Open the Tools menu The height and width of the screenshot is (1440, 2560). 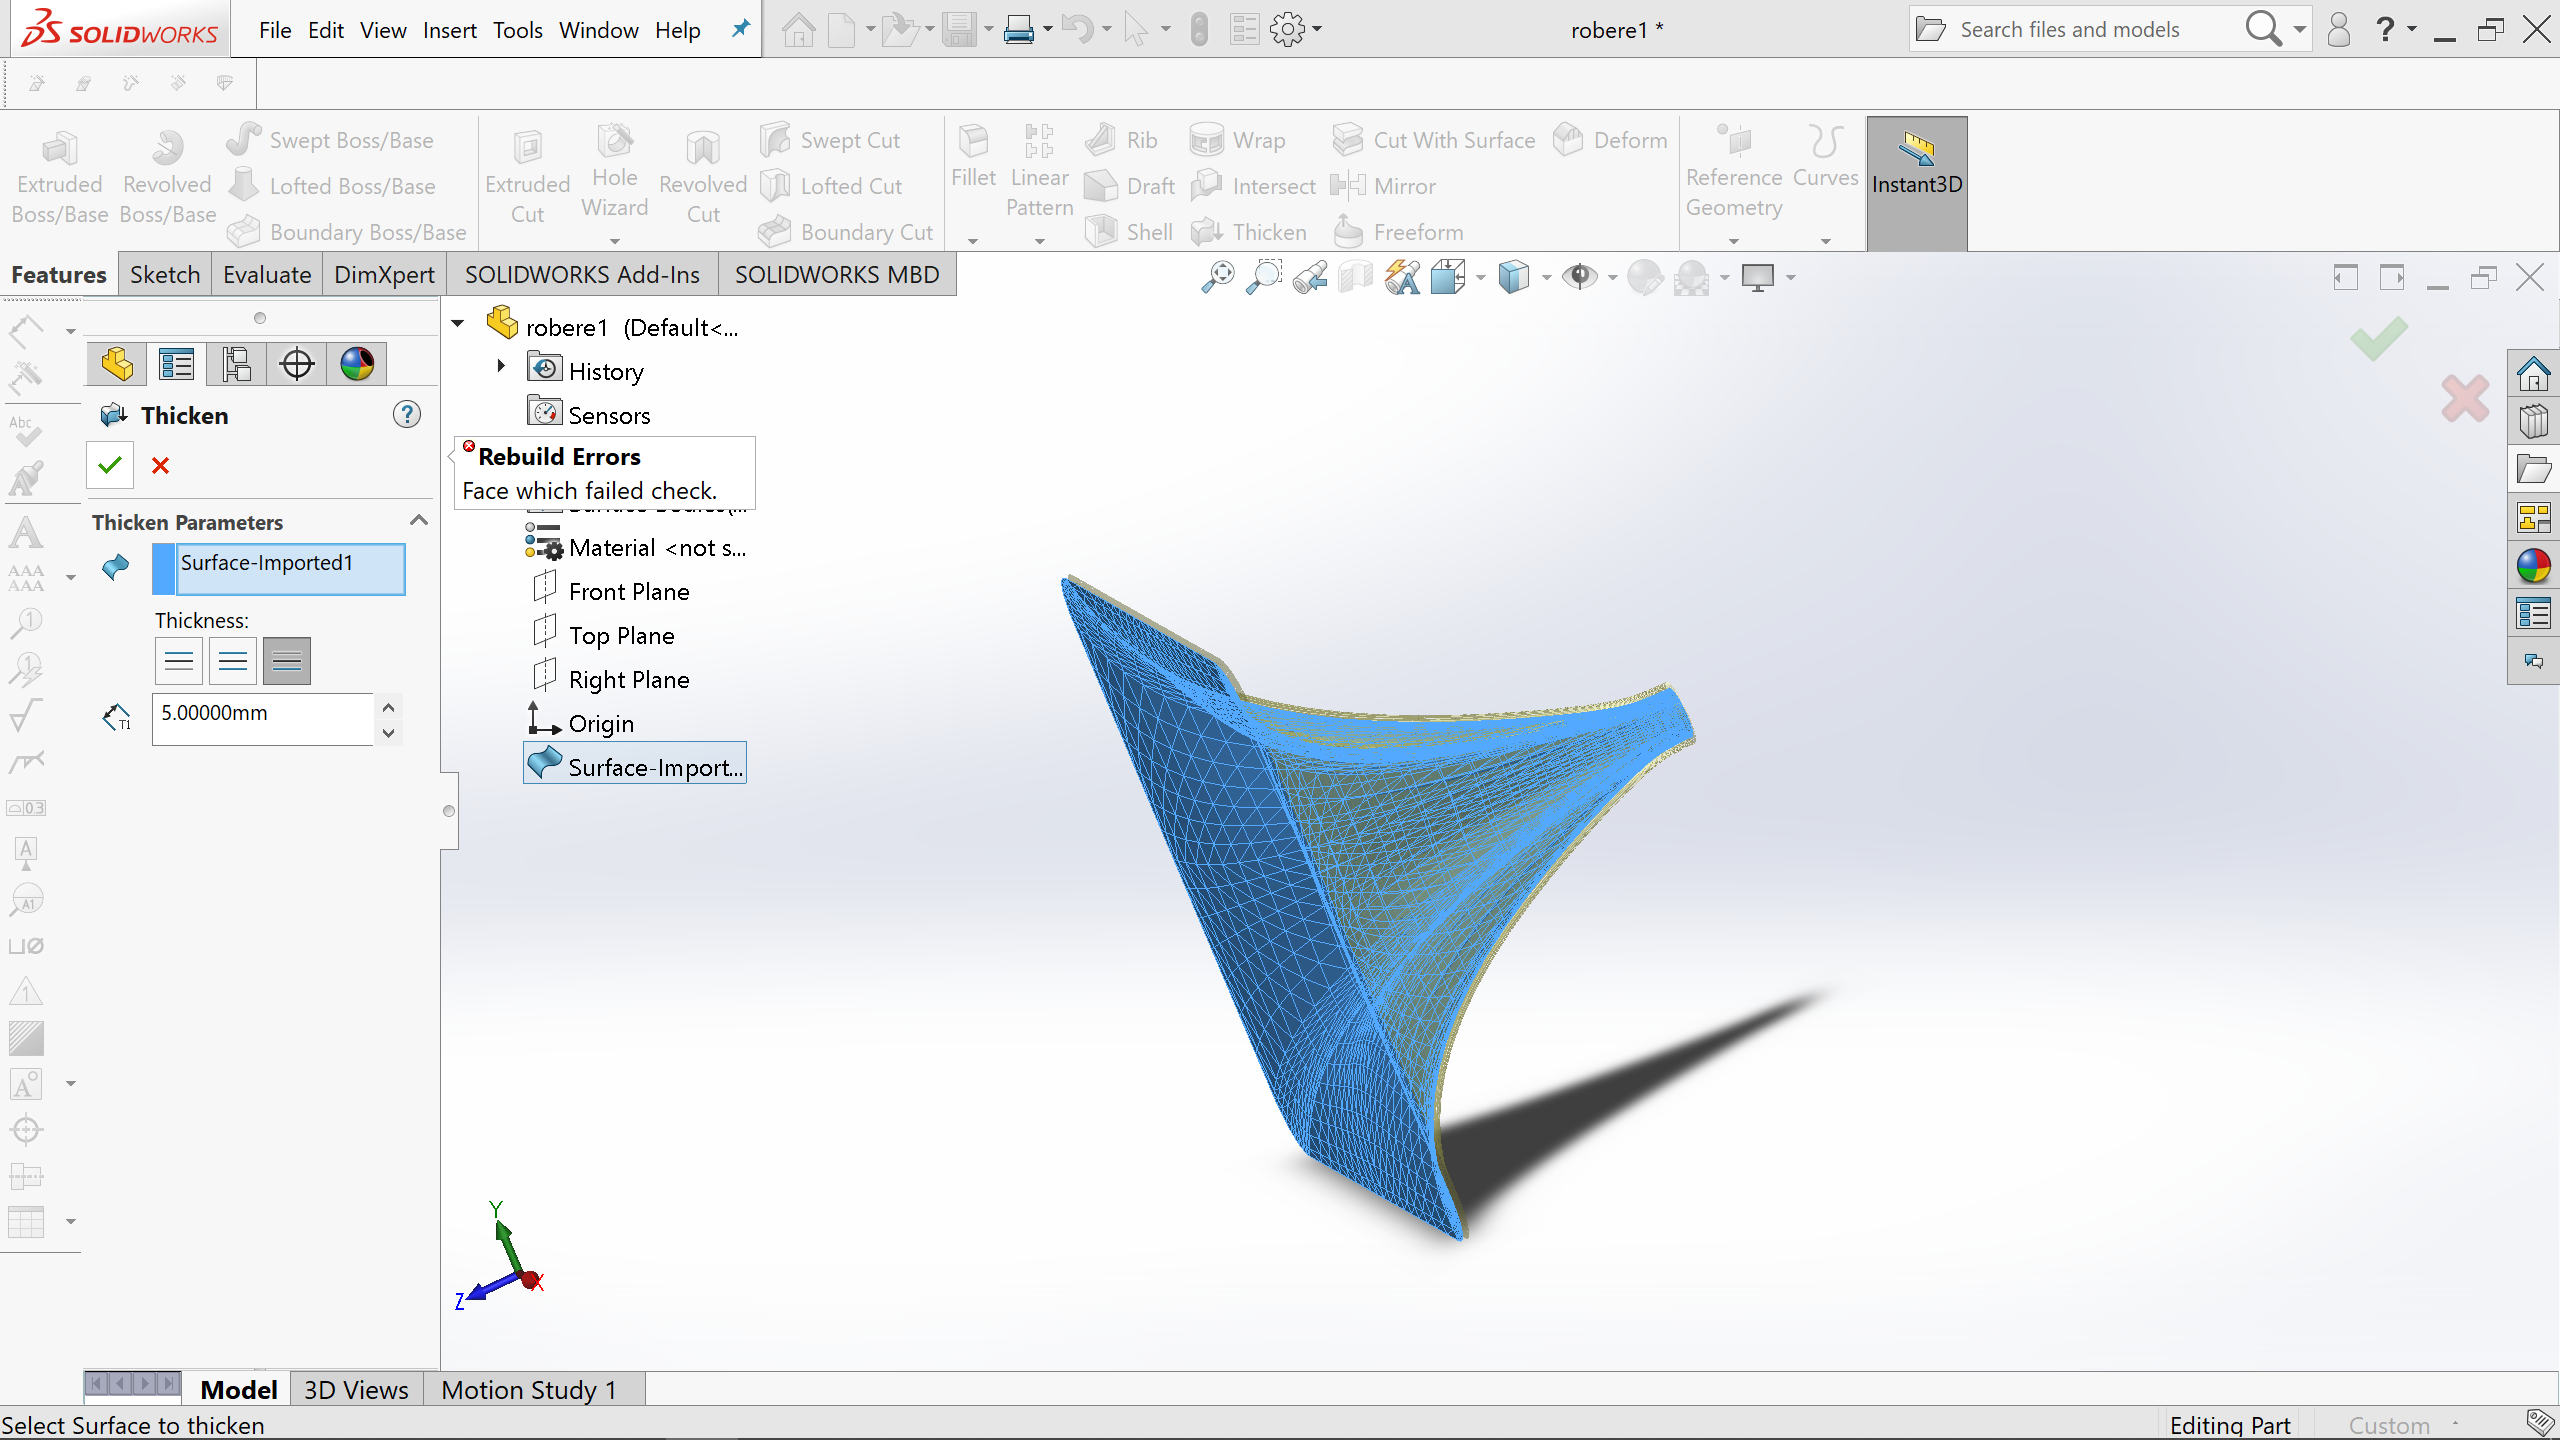[517, 30]
